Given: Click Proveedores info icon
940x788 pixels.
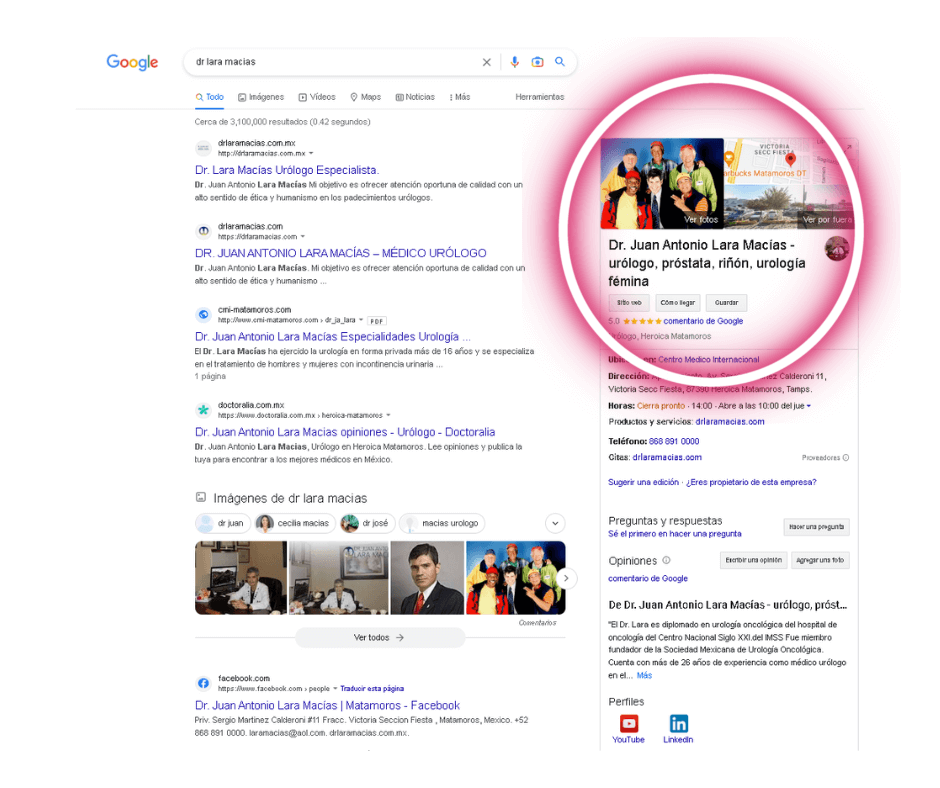Looking at the screenshot, I should coord(845,458).
